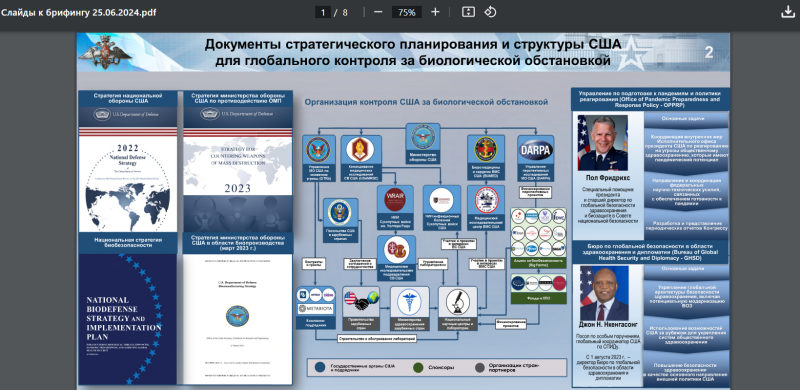Click the Big Farma sponsor logos grid

(x=539, y=232)
